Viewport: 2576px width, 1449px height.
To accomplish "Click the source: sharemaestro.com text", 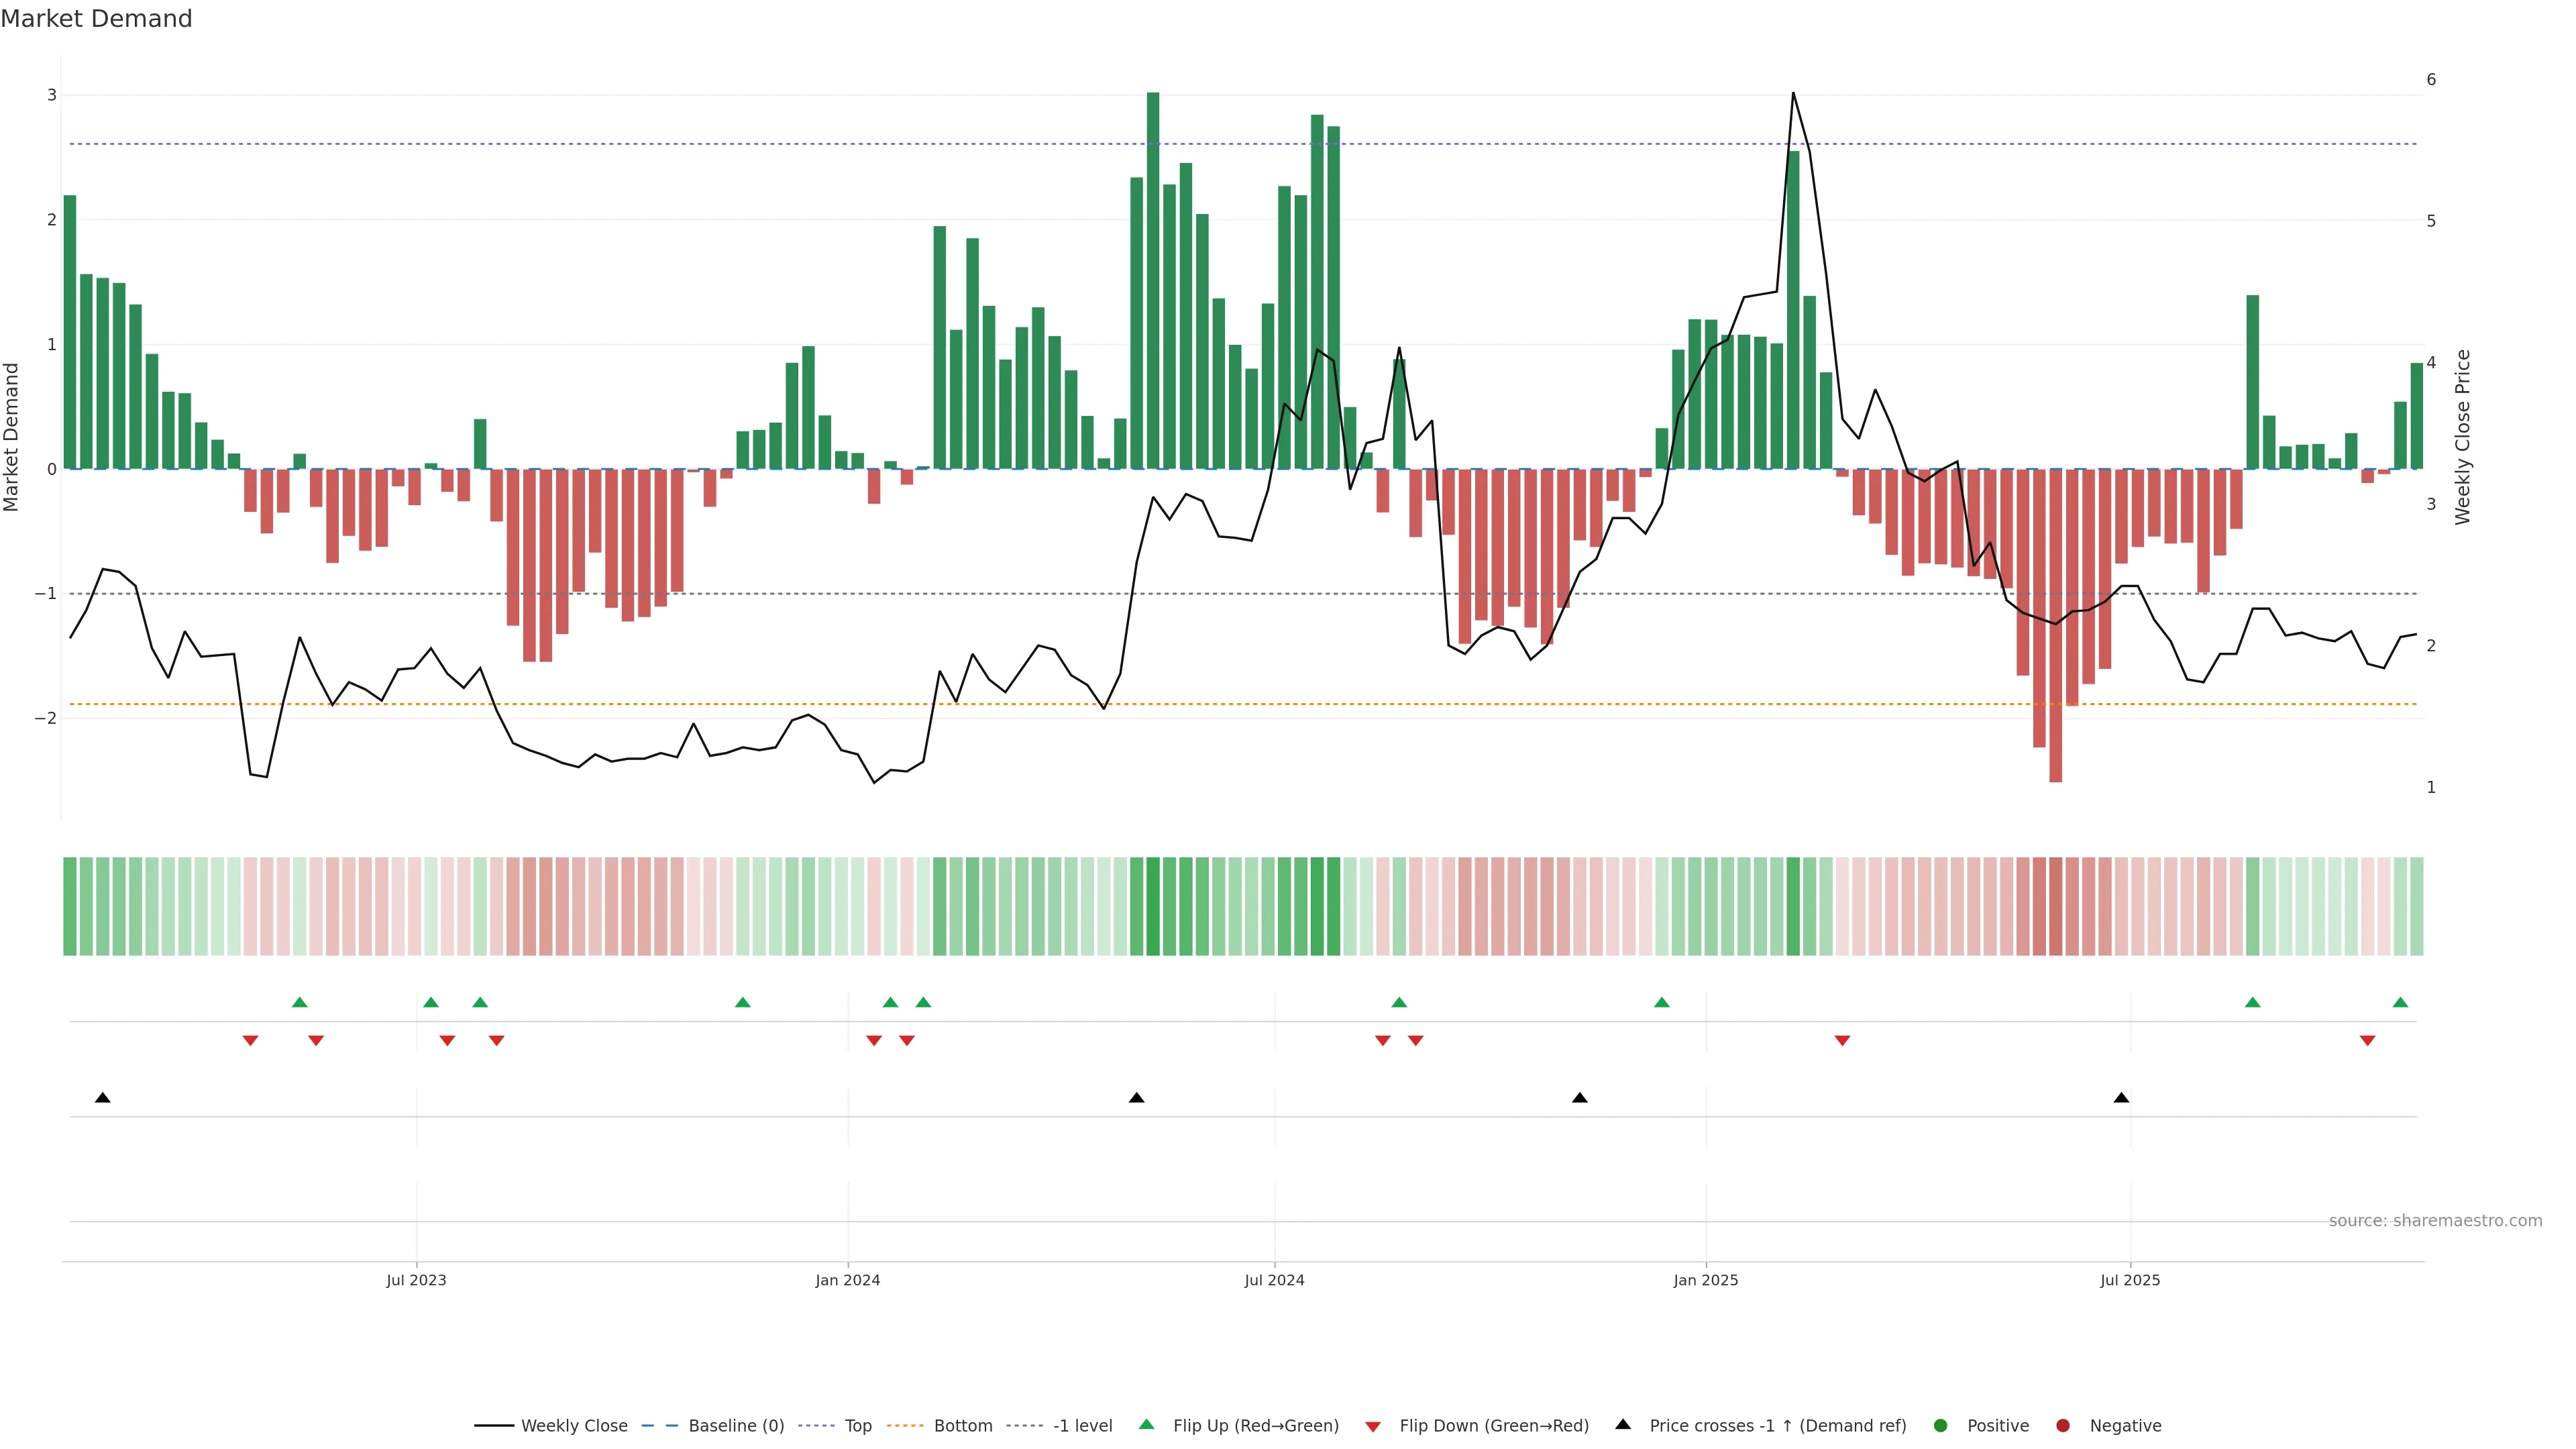I will click(x=2435, y=1221).
